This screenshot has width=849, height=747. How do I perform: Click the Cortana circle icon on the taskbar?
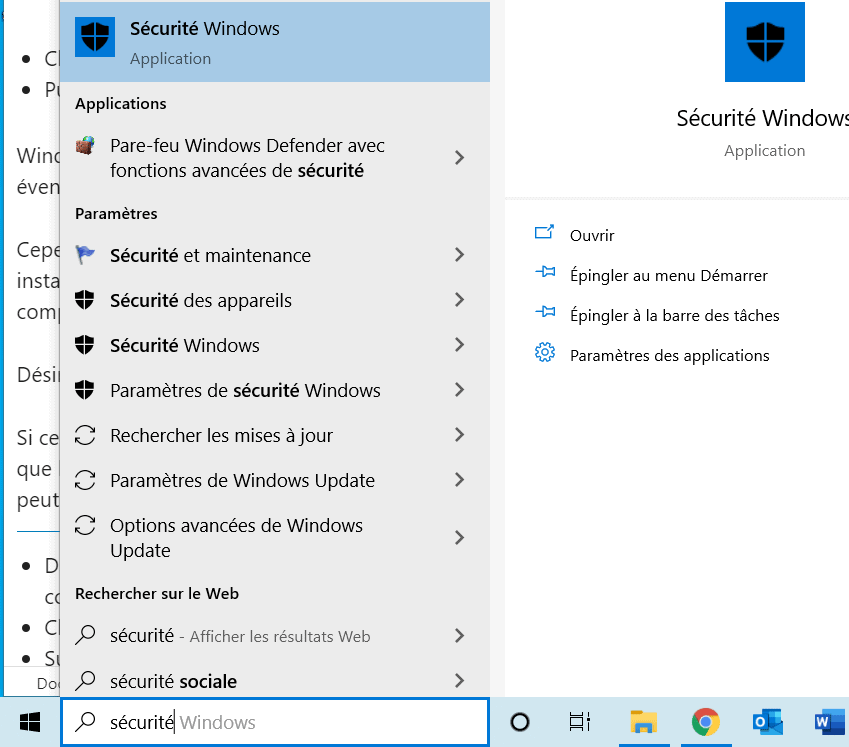[520, 722]
